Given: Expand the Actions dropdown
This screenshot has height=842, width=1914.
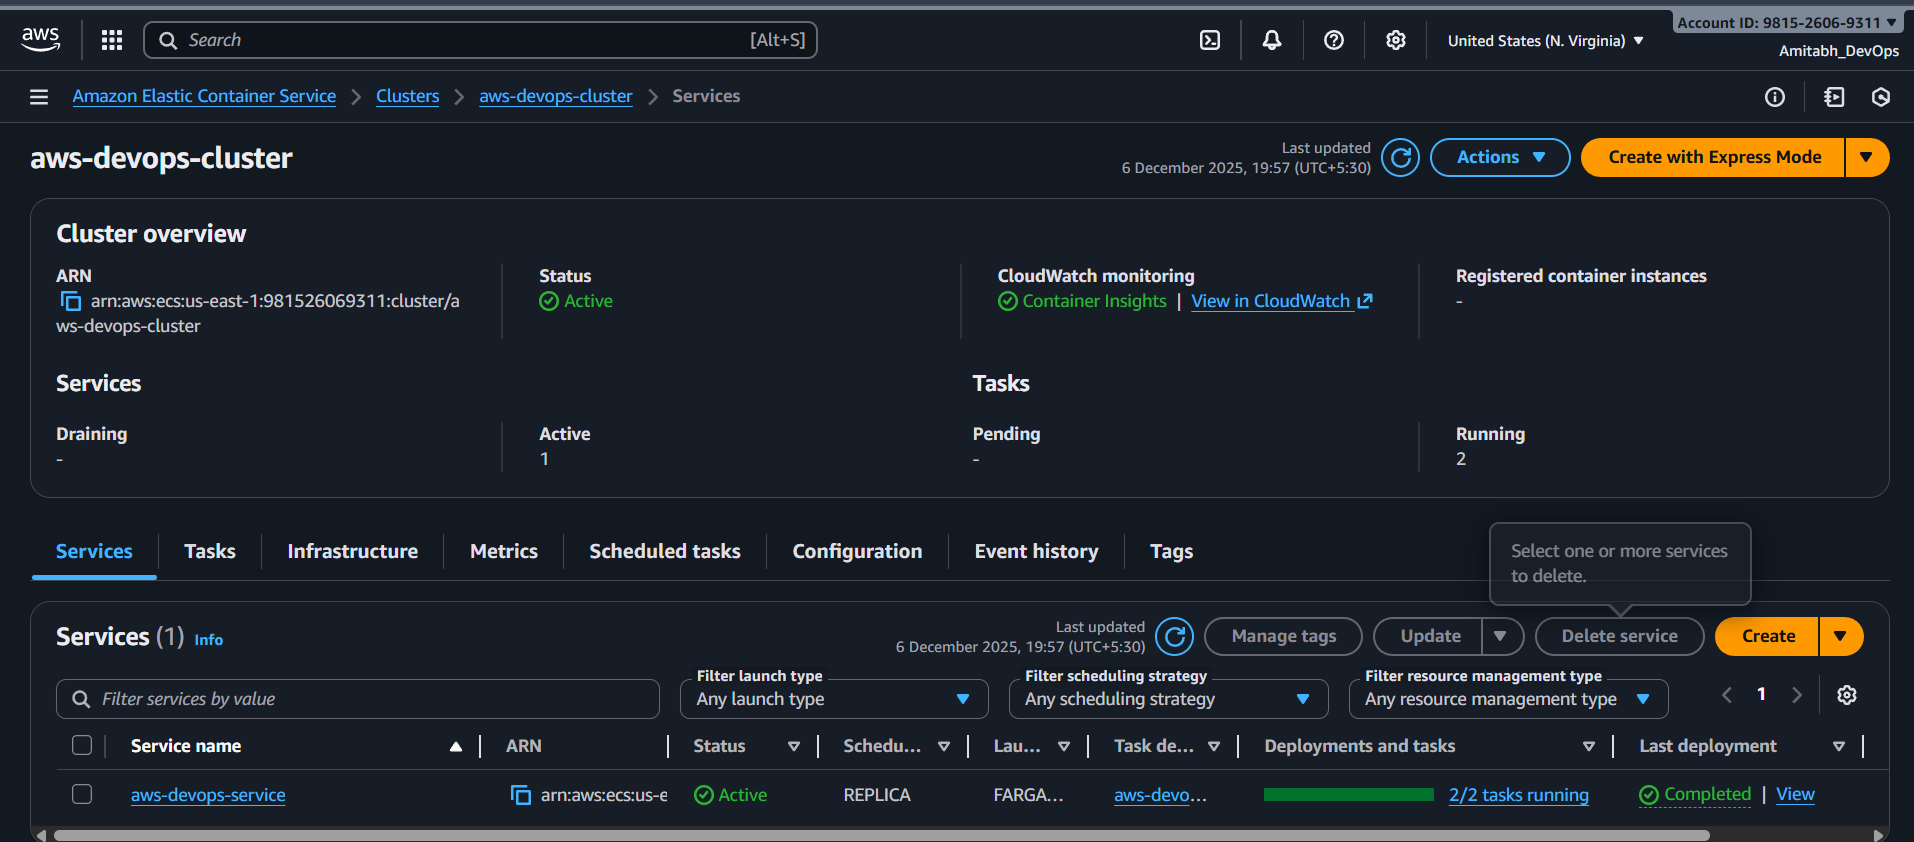Looking at the screenshot, I should (x=1499, y=158).
